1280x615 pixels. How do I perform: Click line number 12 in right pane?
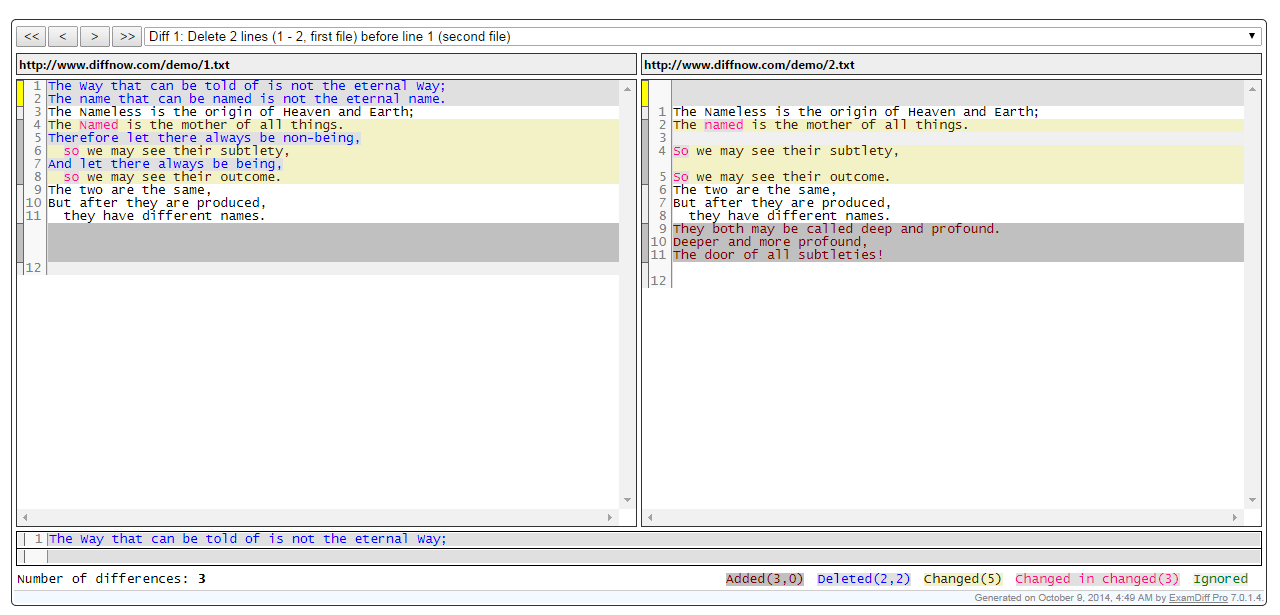coord(658,281)
